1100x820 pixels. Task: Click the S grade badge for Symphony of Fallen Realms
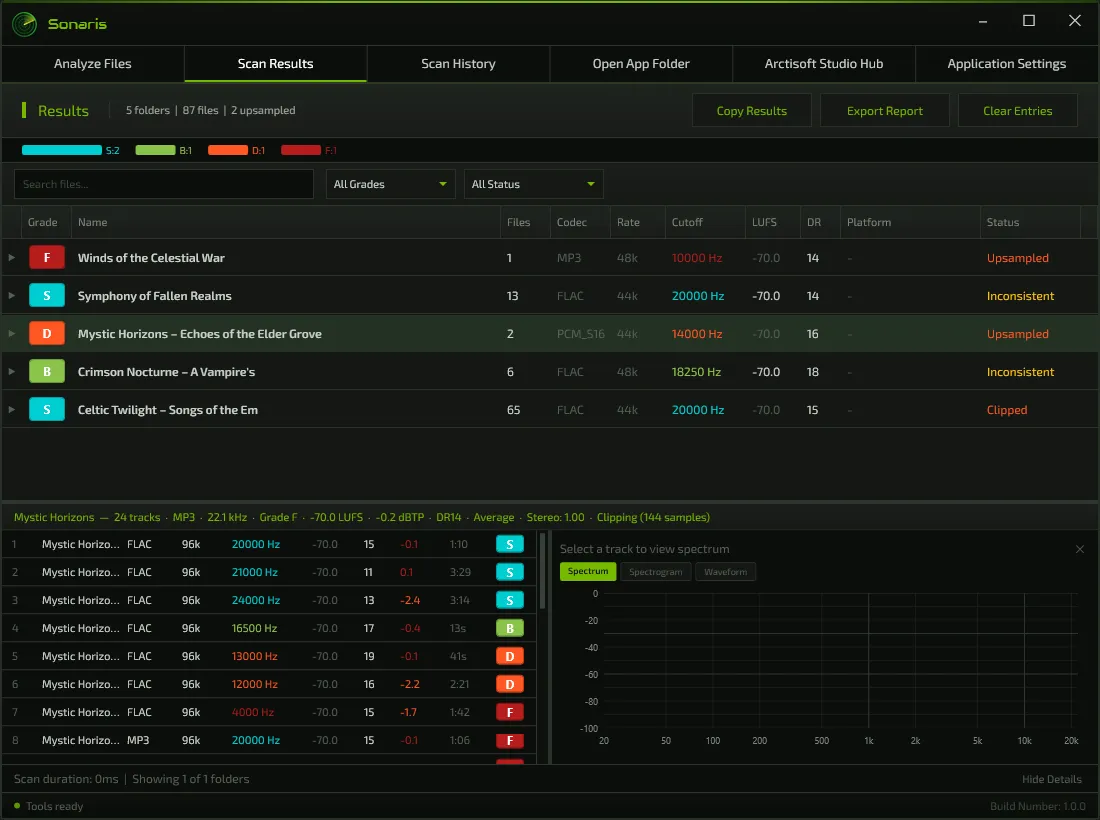(x=47, y=295)
